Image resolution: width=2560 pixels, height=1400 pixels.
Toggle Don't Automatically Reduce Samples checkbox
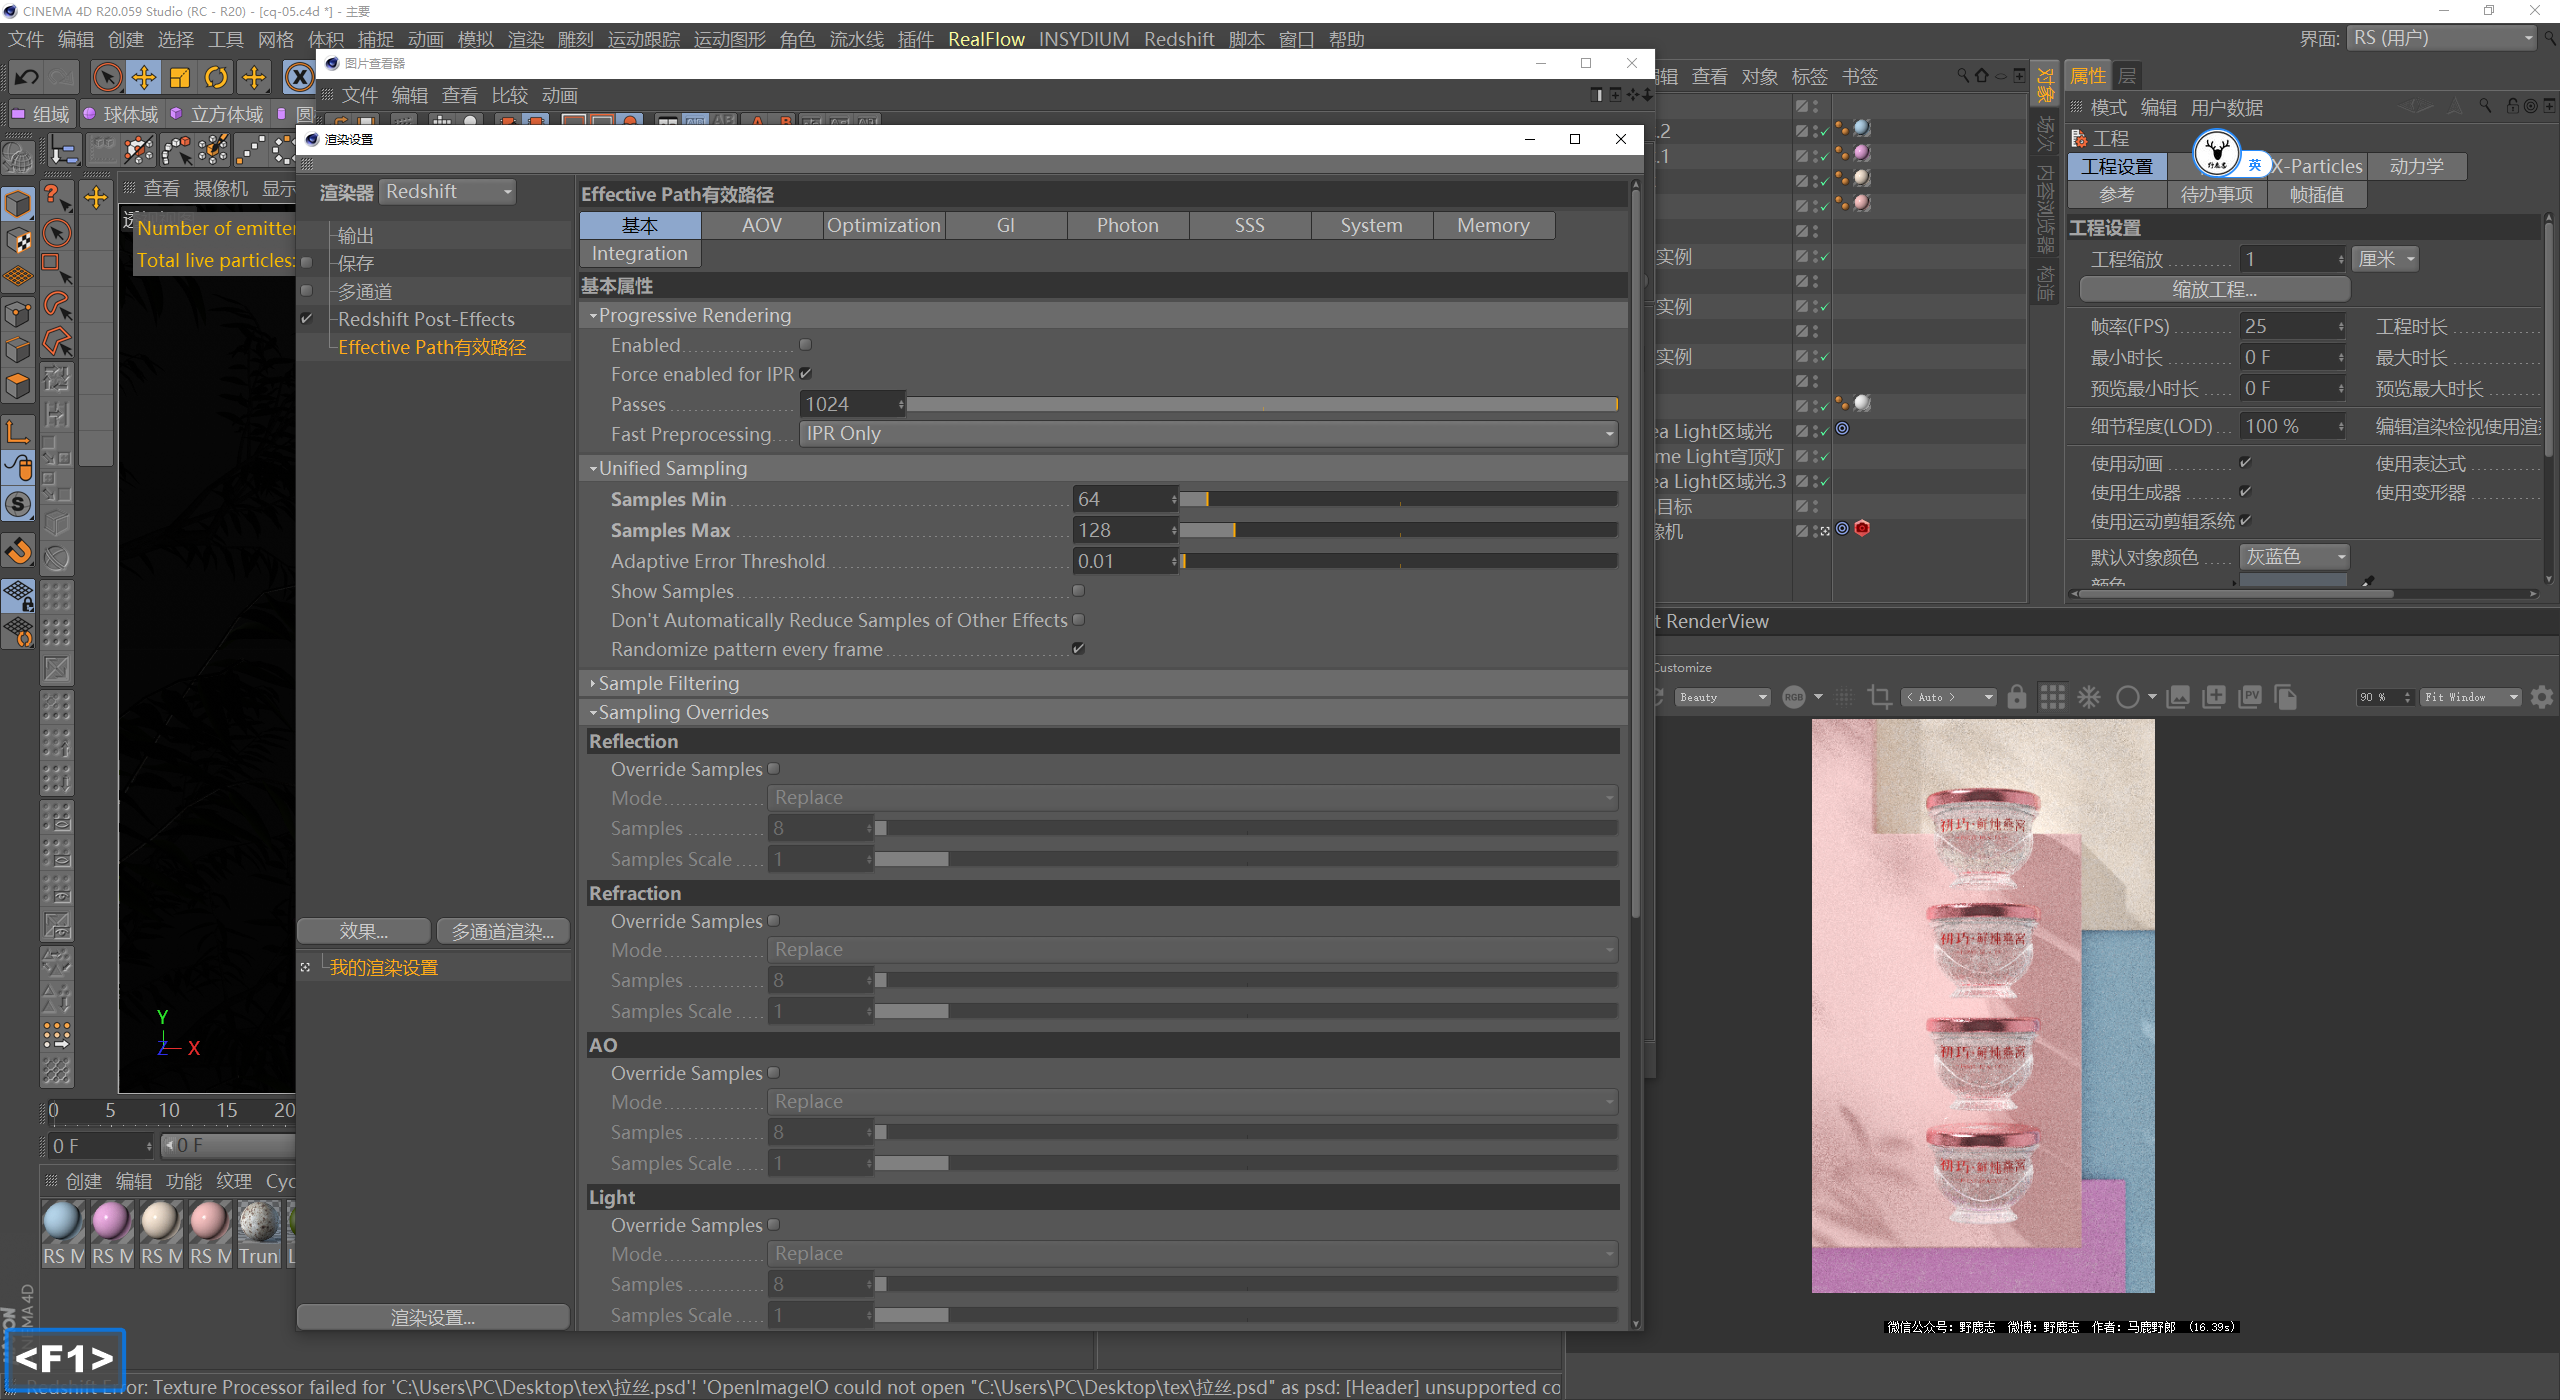point(1078,620)
